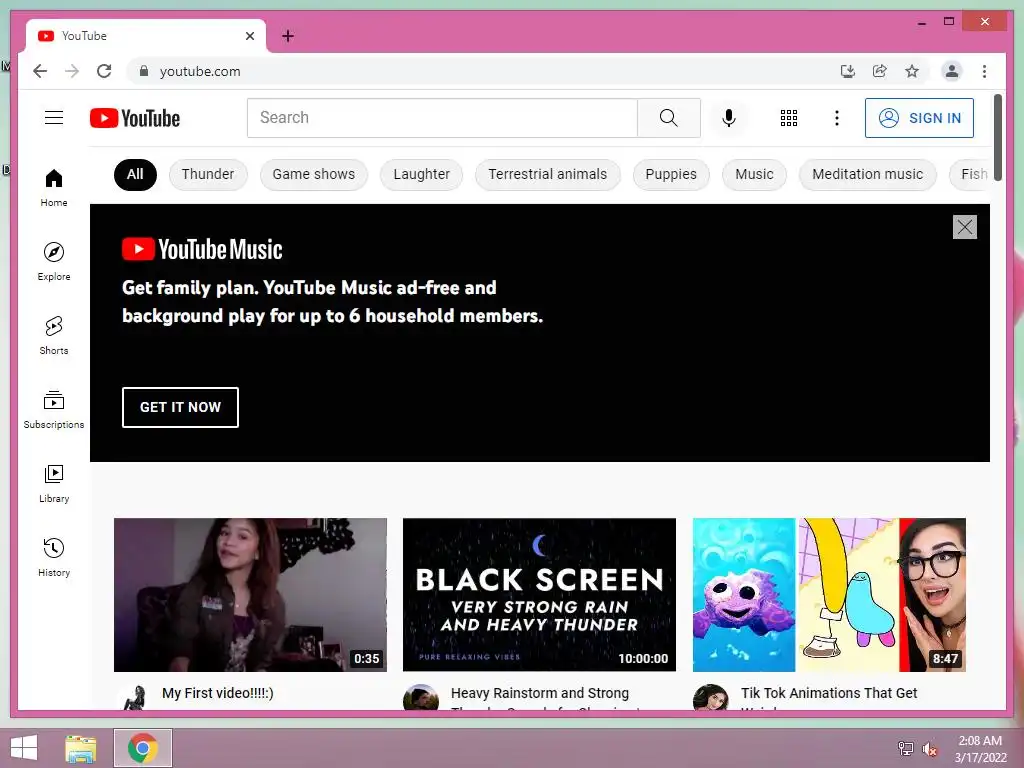This screenshot has width=1024, height=768.
Task: Select the Game shows chip
Action: click(x=313, y=174)
